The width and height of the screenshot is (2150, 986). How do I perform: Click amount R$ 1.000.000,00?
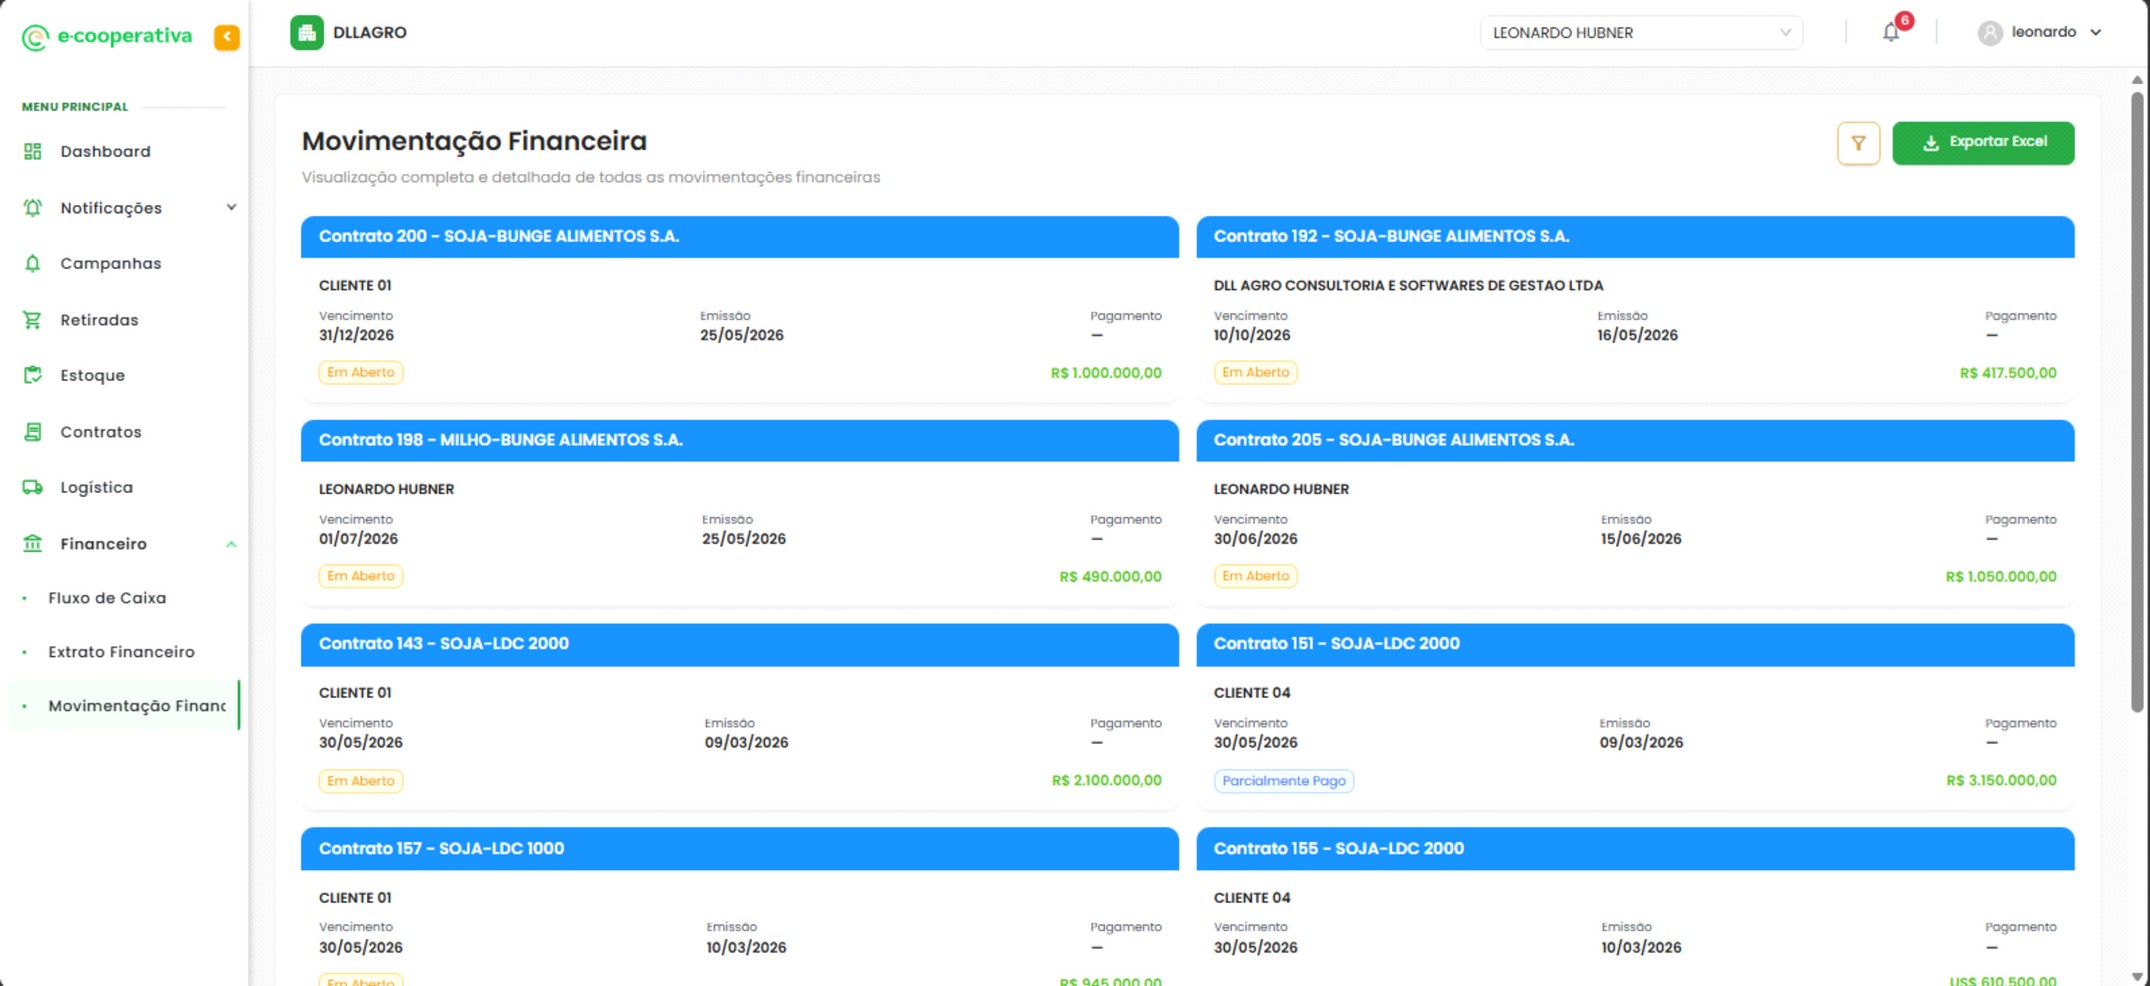1106,373
